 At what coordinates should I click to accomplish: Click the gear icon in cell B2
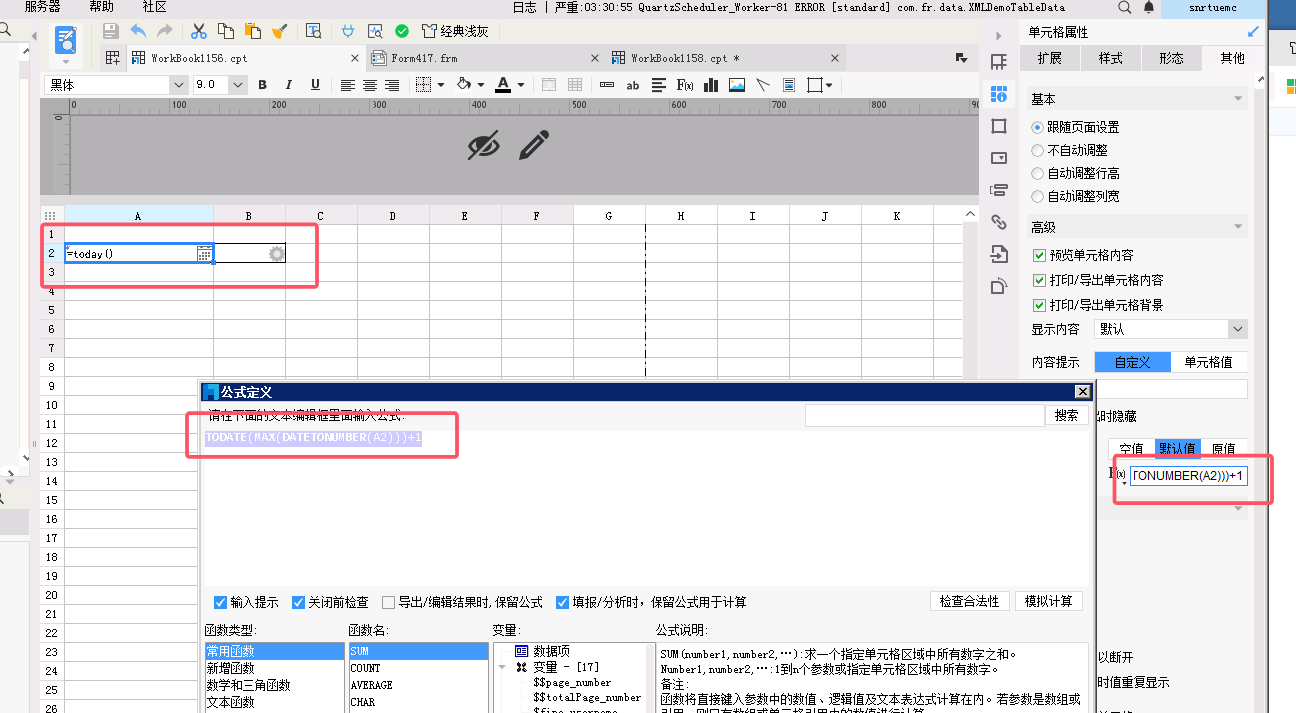coord(277,254)
